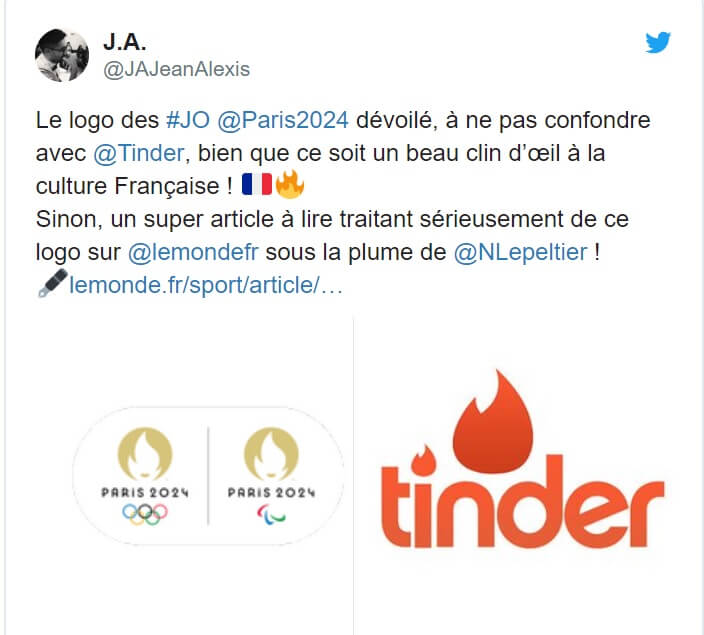Click the @lemondefr mention
This screenshot has width=704, height=635.
tap(193, 252)
